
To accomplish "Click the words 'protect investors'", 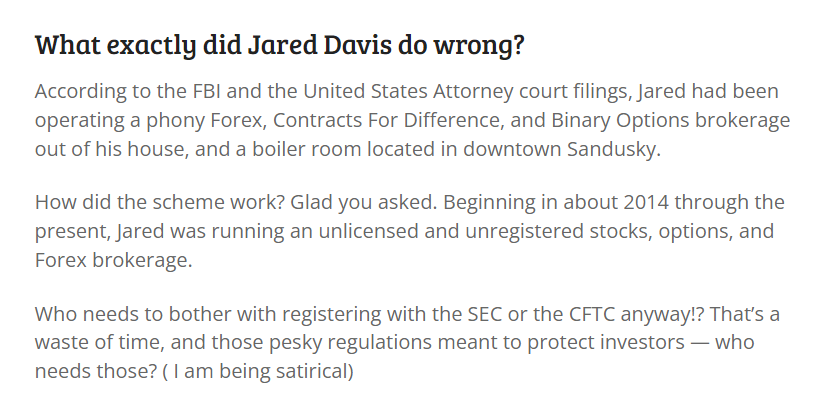I will 606,342.
